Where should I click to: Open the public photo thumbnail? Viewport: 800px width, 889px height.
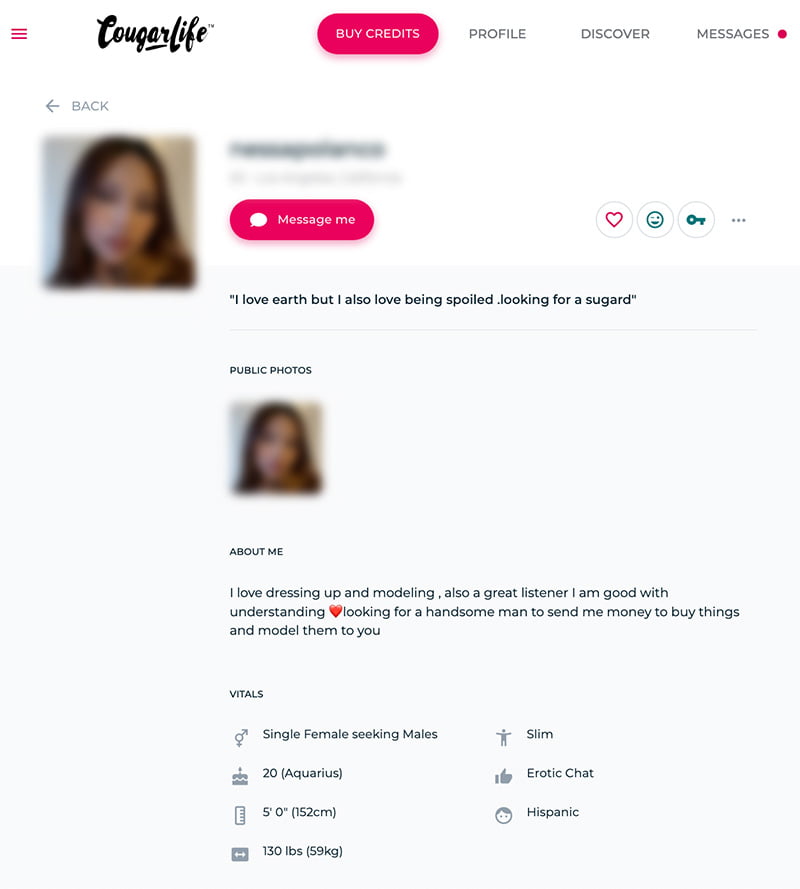click(276, 447)
